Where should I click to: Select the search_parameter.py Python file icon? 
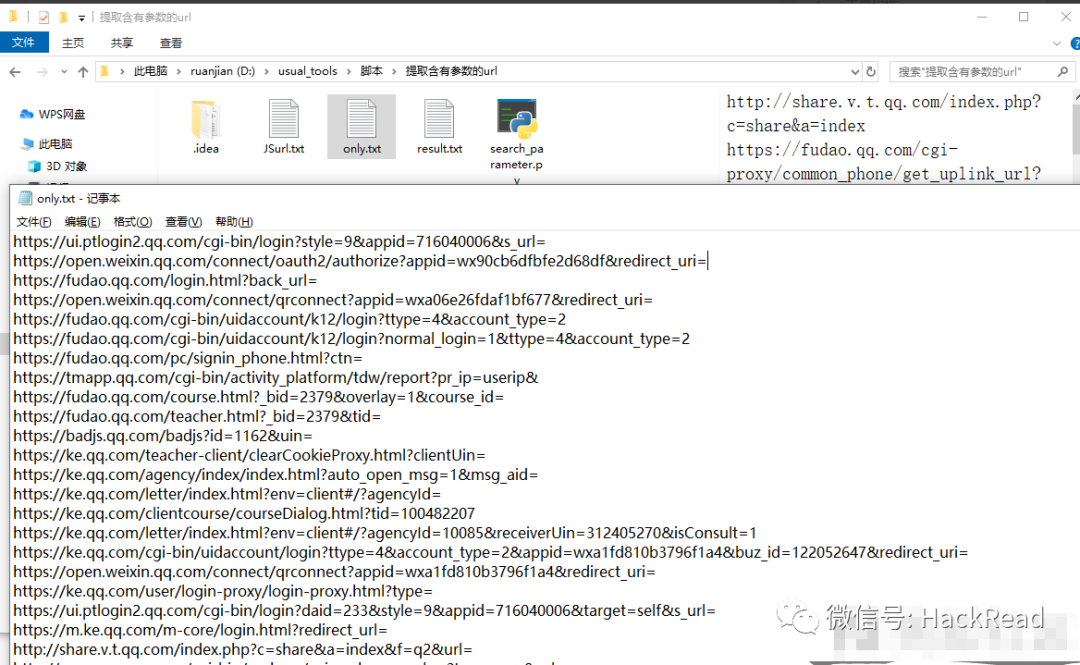coord(517,119)
